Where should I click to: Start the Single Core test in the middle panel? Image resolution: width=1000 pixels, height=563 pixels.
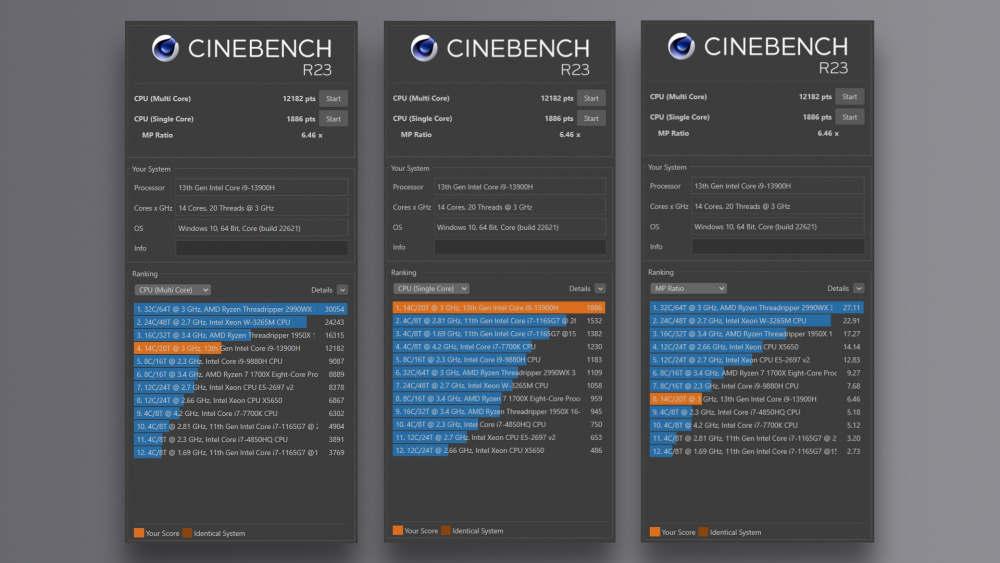(591, 118)
